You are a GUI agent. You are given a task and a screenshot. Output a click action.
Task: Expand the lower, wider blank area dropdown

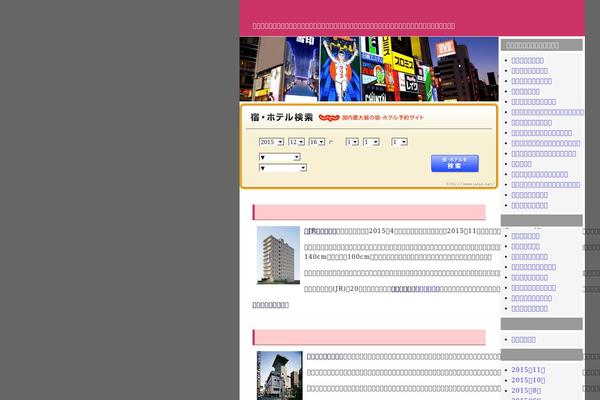pyautogui.click(x=283, y=168)
